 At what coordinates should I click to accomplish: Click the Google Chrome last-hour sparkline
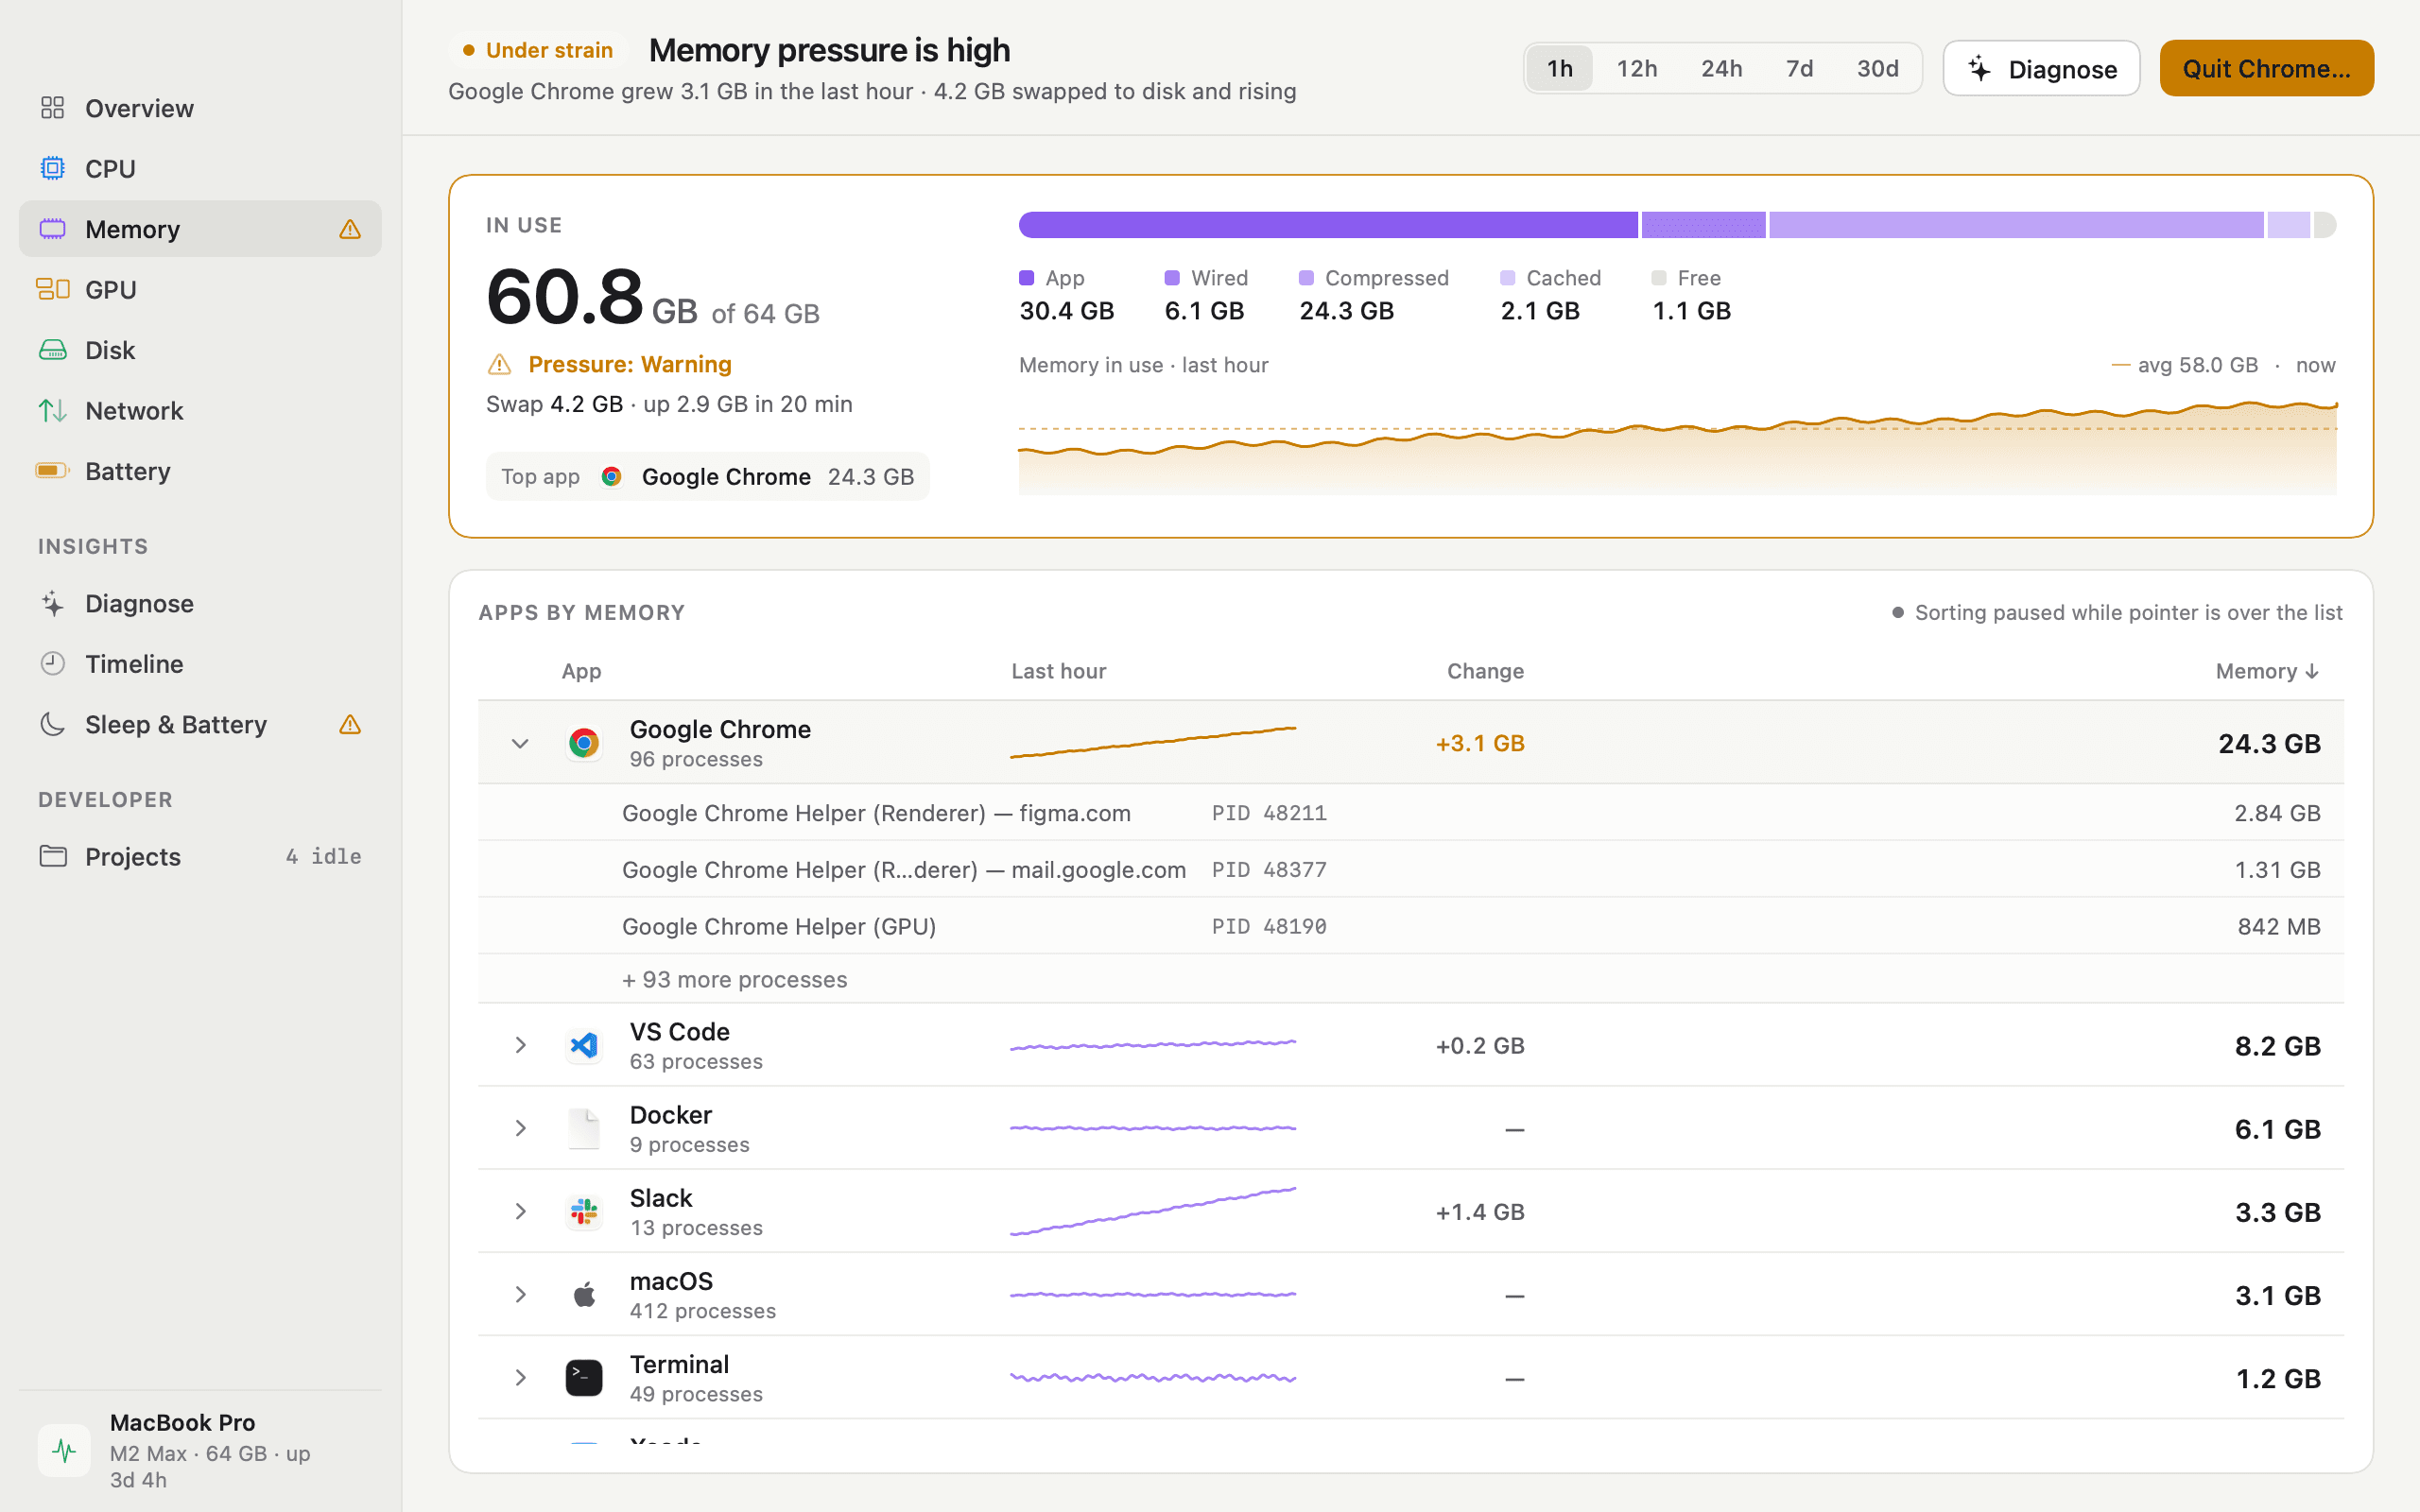(x=1153, y=742)
